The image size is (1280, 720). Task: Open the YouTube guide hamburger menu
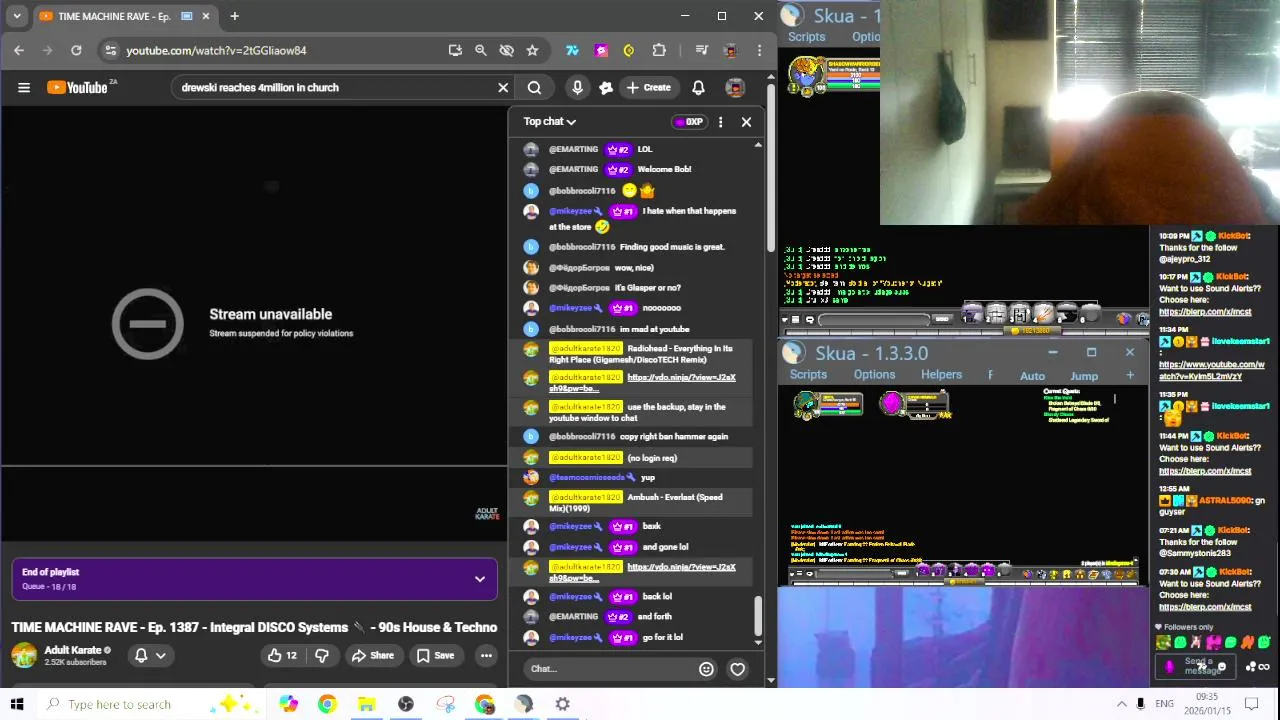[24, 88]
